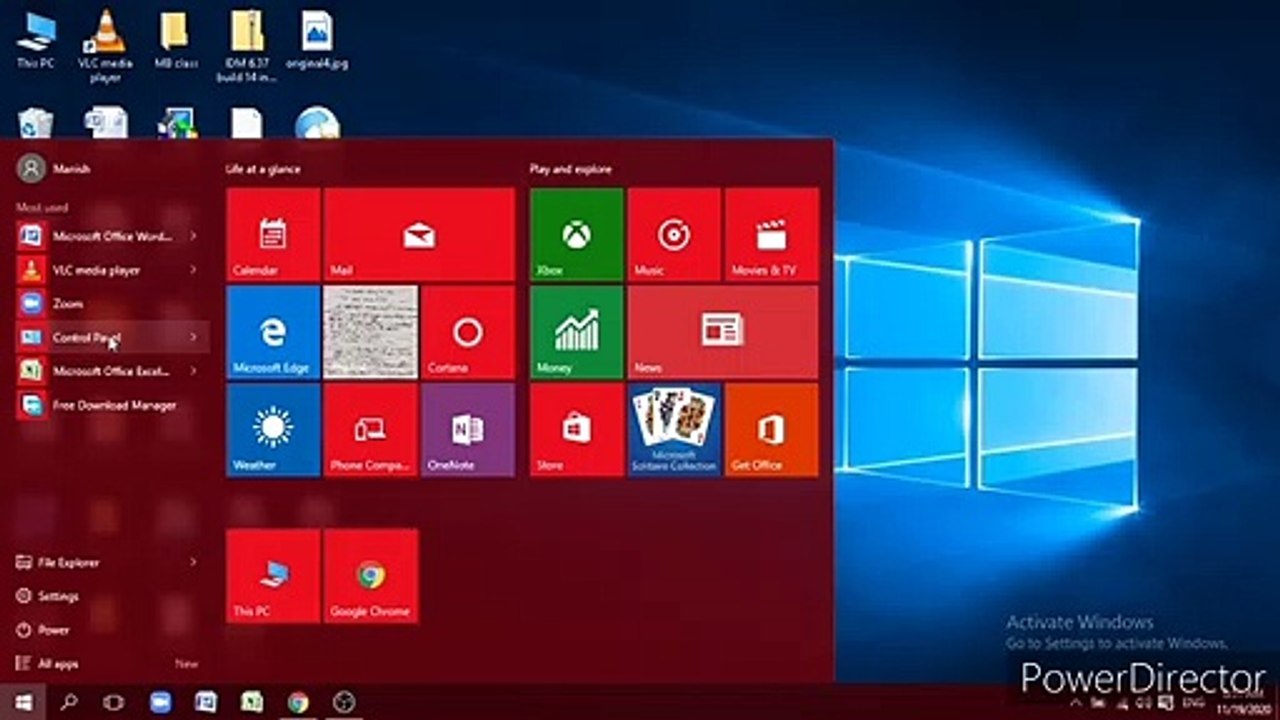
Task: Open the Weather tile
Action: click(x=273, y=430)
